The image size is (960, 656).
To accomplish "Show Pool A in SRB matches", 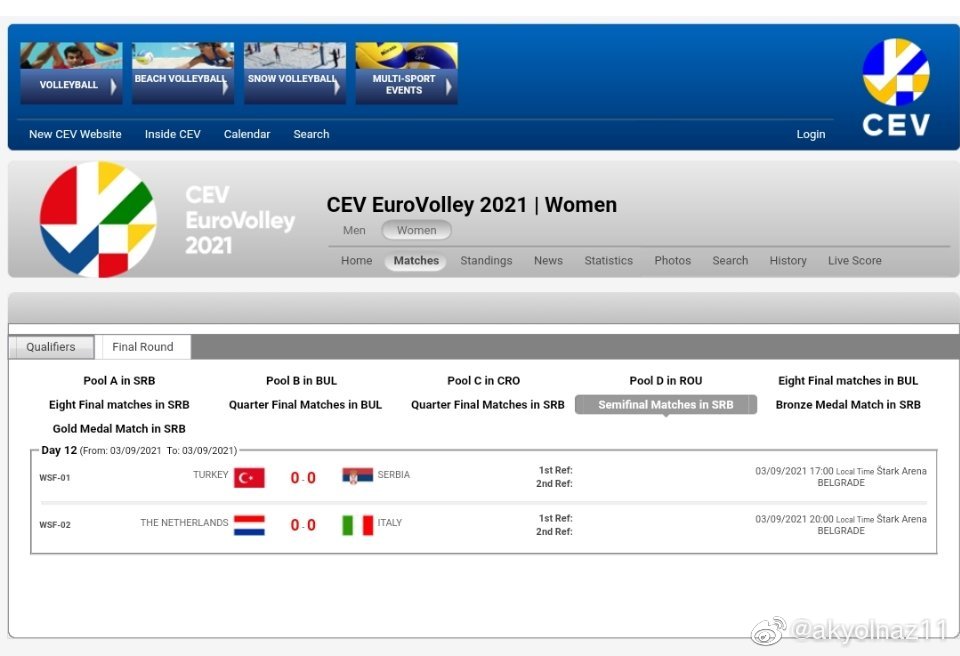I will pyautogui.click(x=119, y=380).
